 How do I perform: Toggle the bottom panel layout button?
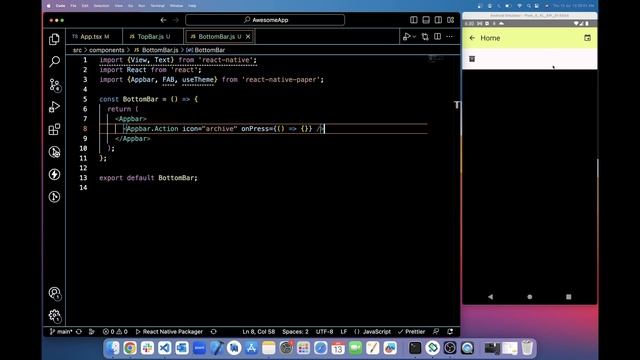coord(426,20)
